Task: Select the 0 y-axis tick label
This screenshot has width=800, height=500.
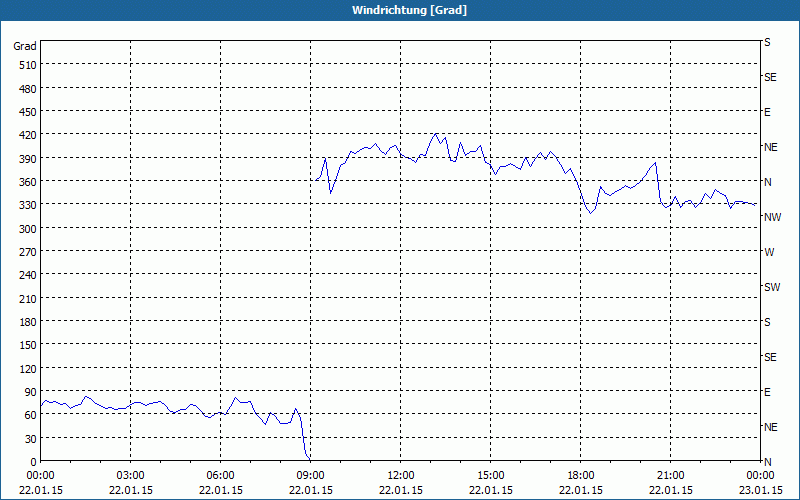Action: tap(34, 462)
